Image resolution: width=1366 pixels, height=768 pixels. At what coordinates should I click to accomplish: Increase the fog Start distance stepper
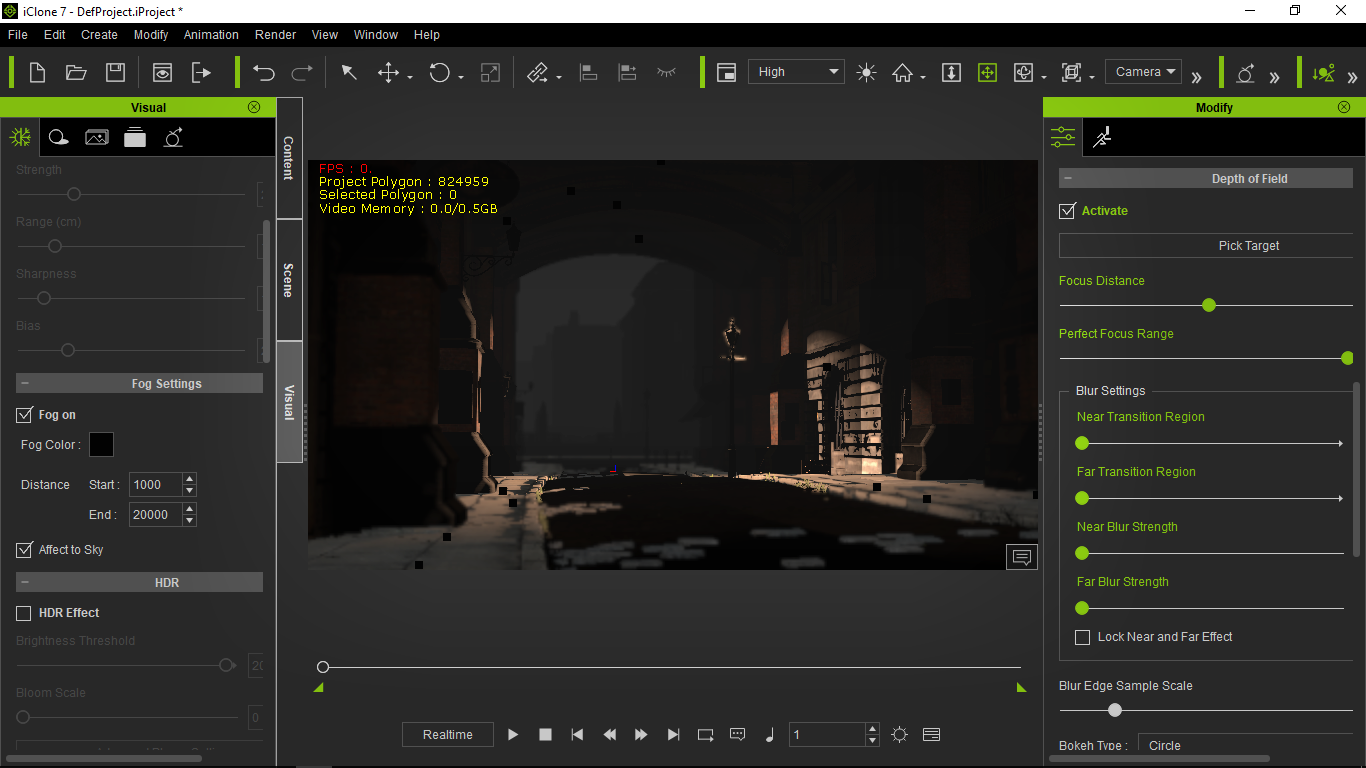[x=190, y=479]
